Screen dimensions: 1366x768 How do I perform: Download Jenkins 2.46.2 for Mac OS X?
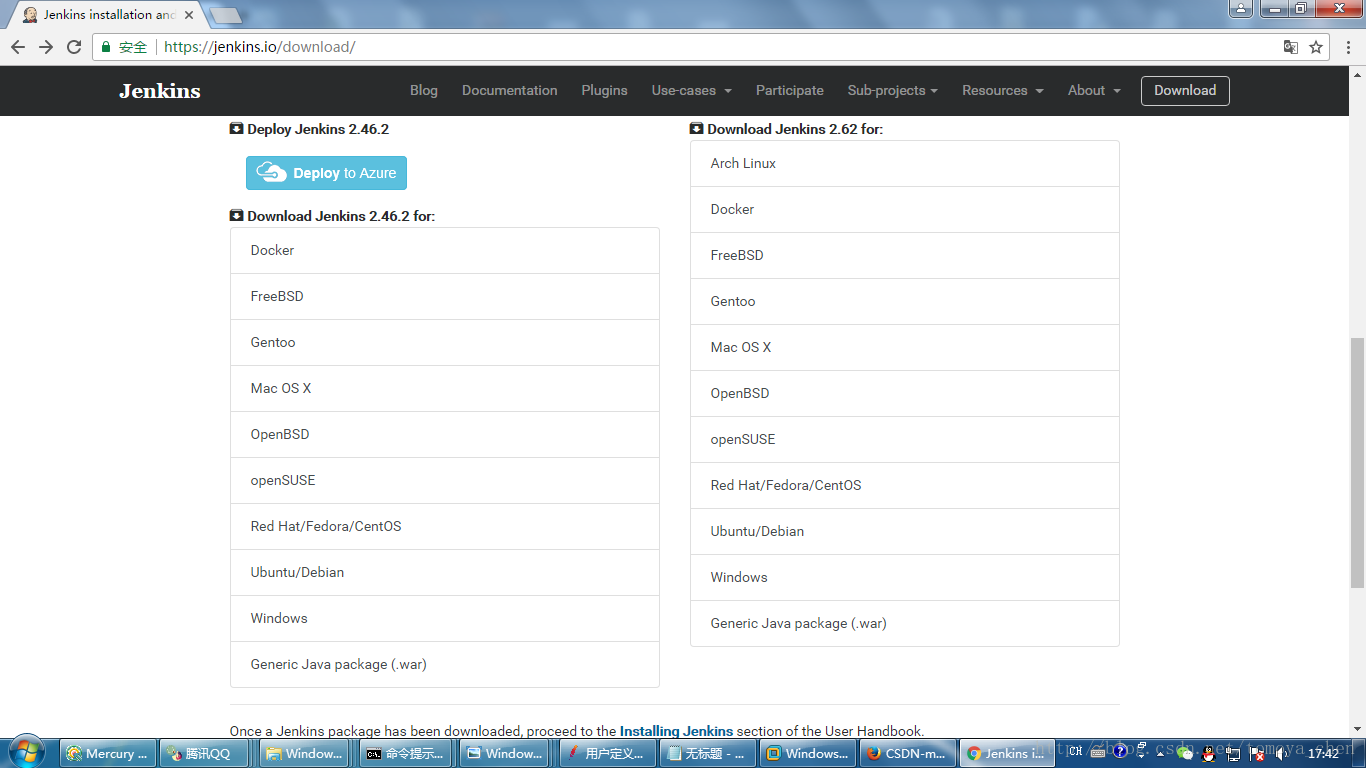click(x=445, y=389)
